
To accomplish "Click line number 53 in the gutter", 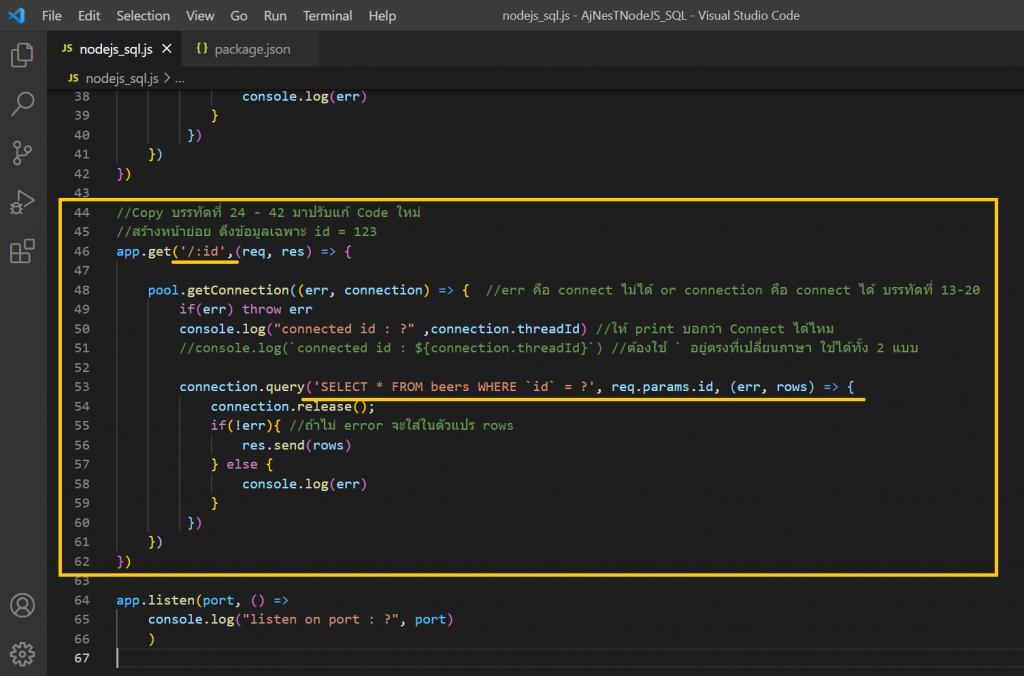I will (x=82, y=387).
